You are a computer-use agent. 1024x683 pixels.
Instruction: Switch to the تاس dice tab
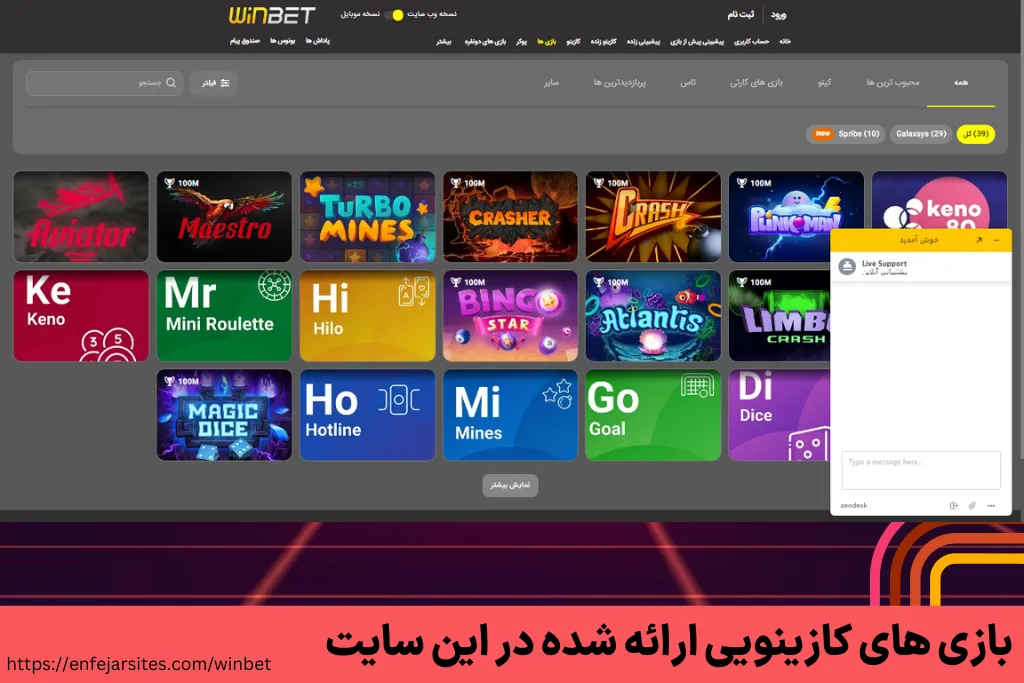pyautogui.click(x=688, y=82)
